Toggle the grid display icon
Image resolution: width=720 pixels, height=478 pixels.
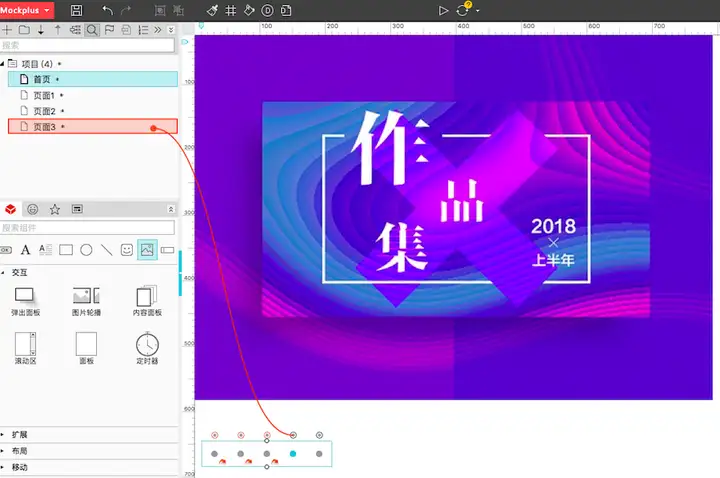coord(231,10)
